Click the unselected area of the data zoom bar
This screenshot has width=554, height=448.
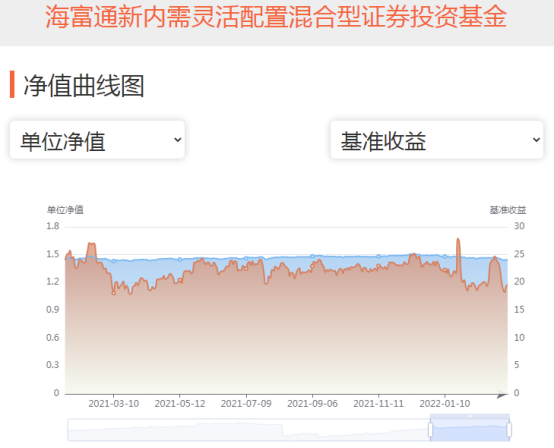coord(247,430)
